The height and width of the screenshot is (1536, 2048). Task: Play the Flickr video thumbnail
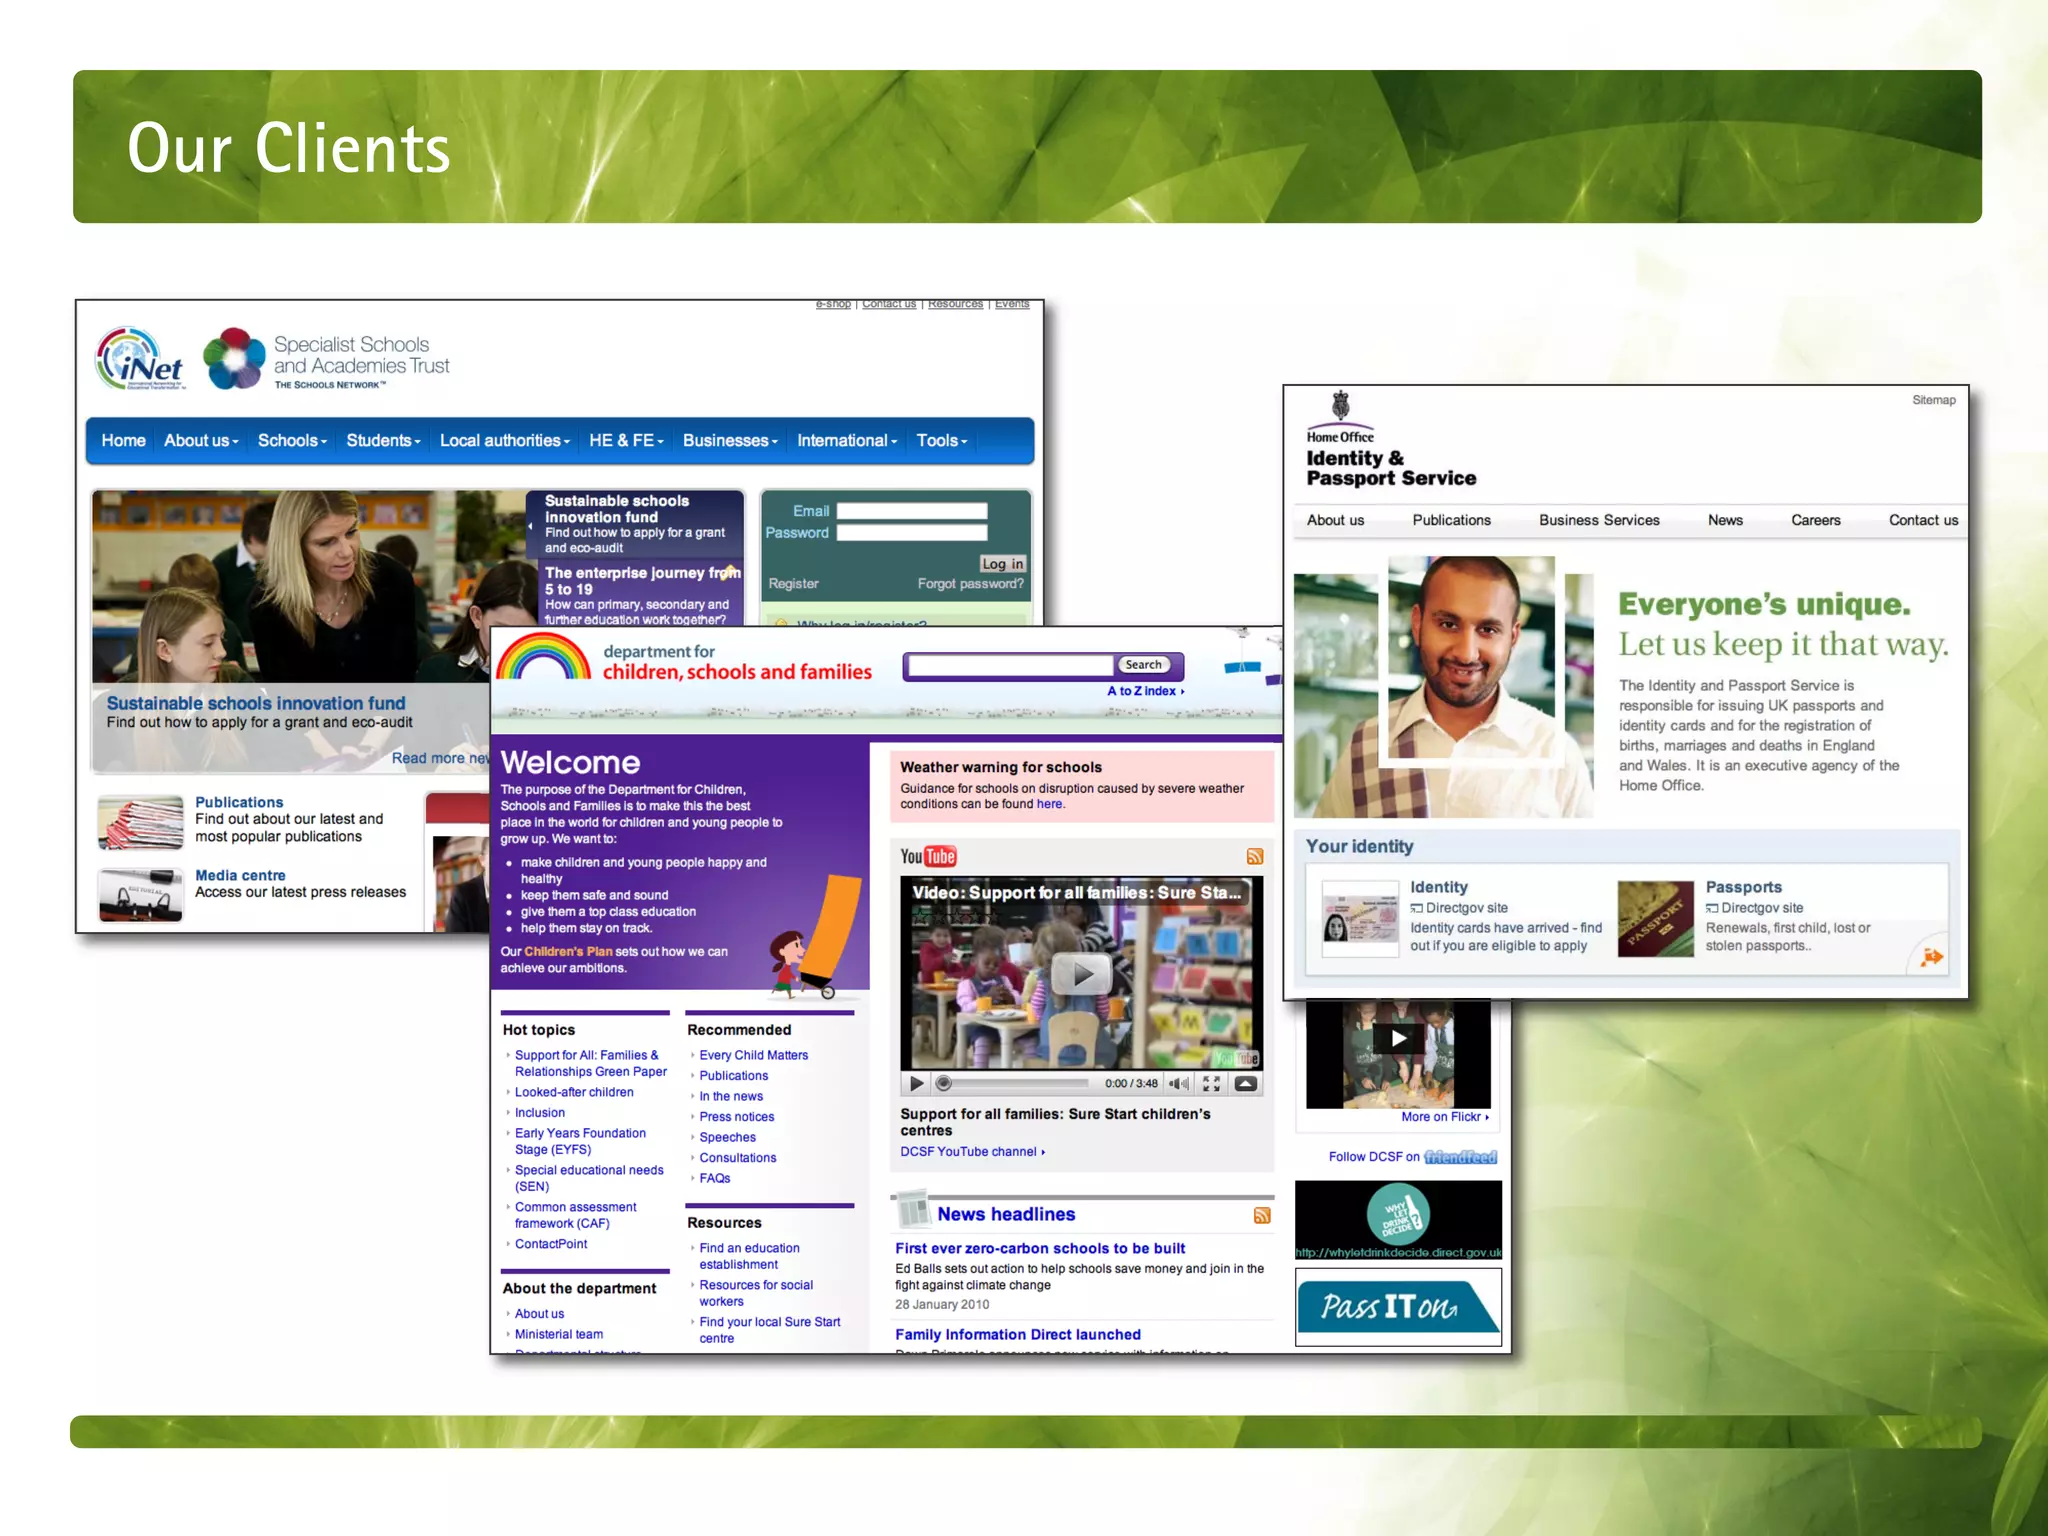[x=1398, y=1038]
